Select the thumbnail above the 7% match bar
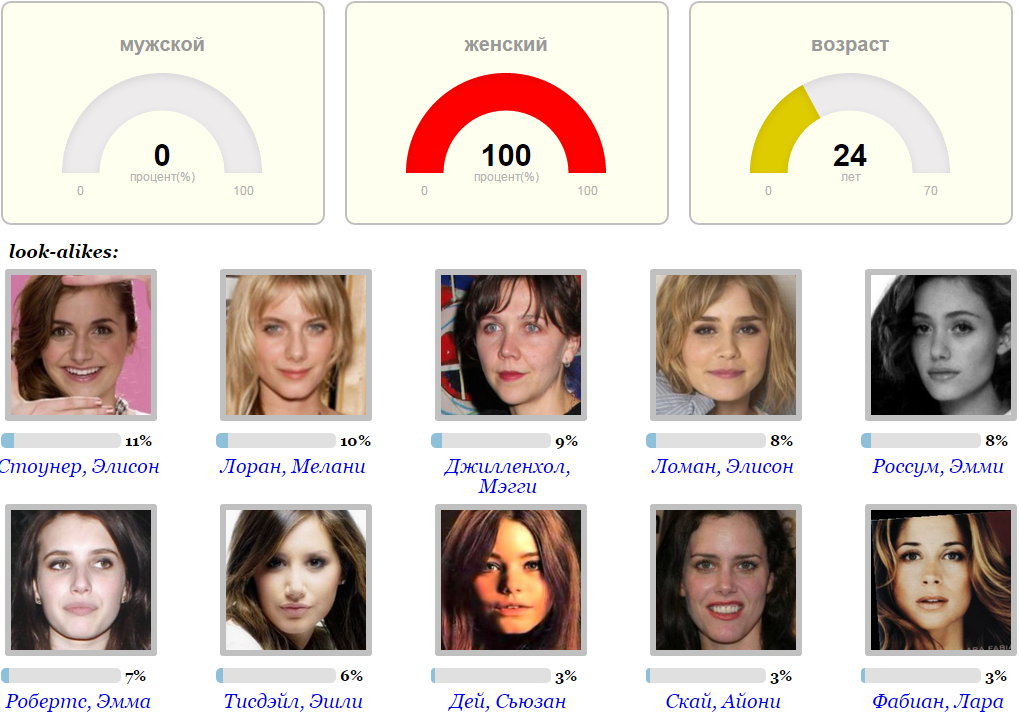The height and width of the screenshot is (728, 1020). click(81, 580)
